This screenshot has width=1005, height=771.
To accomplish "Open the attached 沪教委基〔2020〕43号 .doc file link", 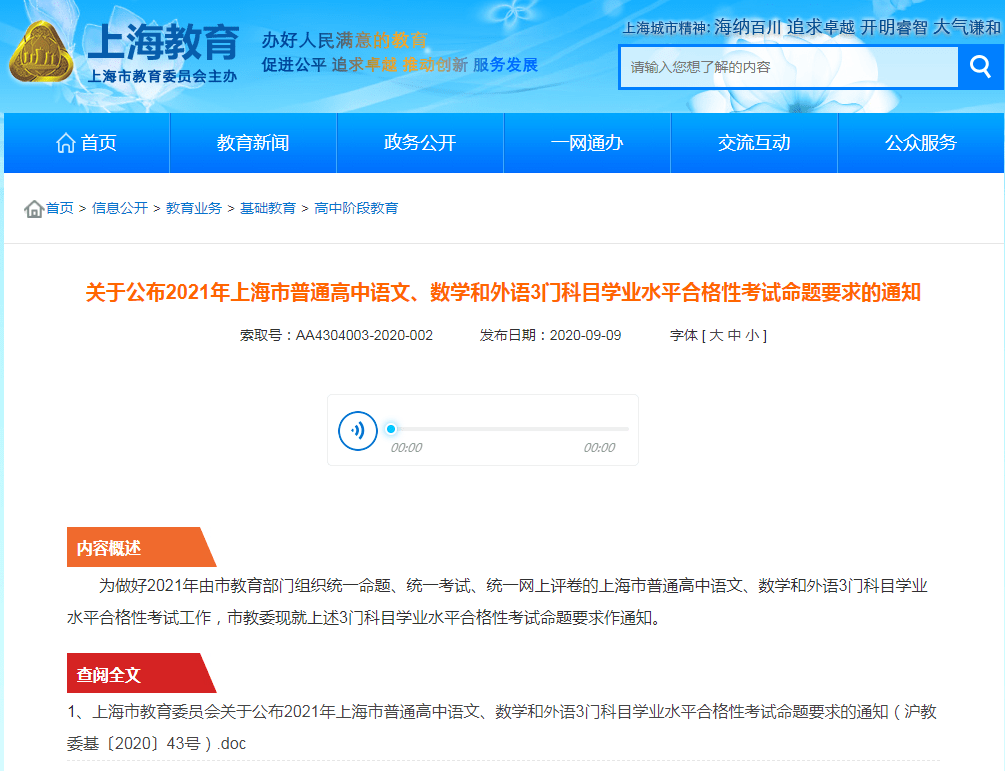I will (x=502, y=727).
